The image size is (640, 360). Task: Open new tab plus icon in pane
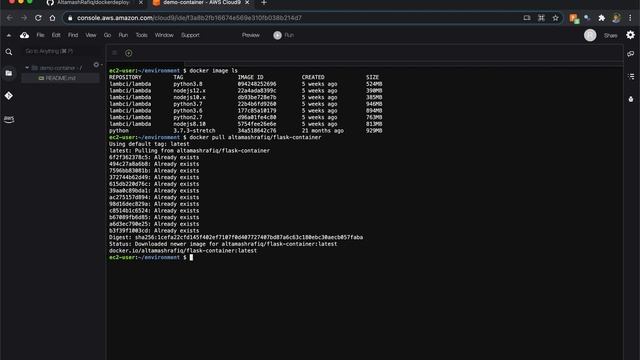129,53
